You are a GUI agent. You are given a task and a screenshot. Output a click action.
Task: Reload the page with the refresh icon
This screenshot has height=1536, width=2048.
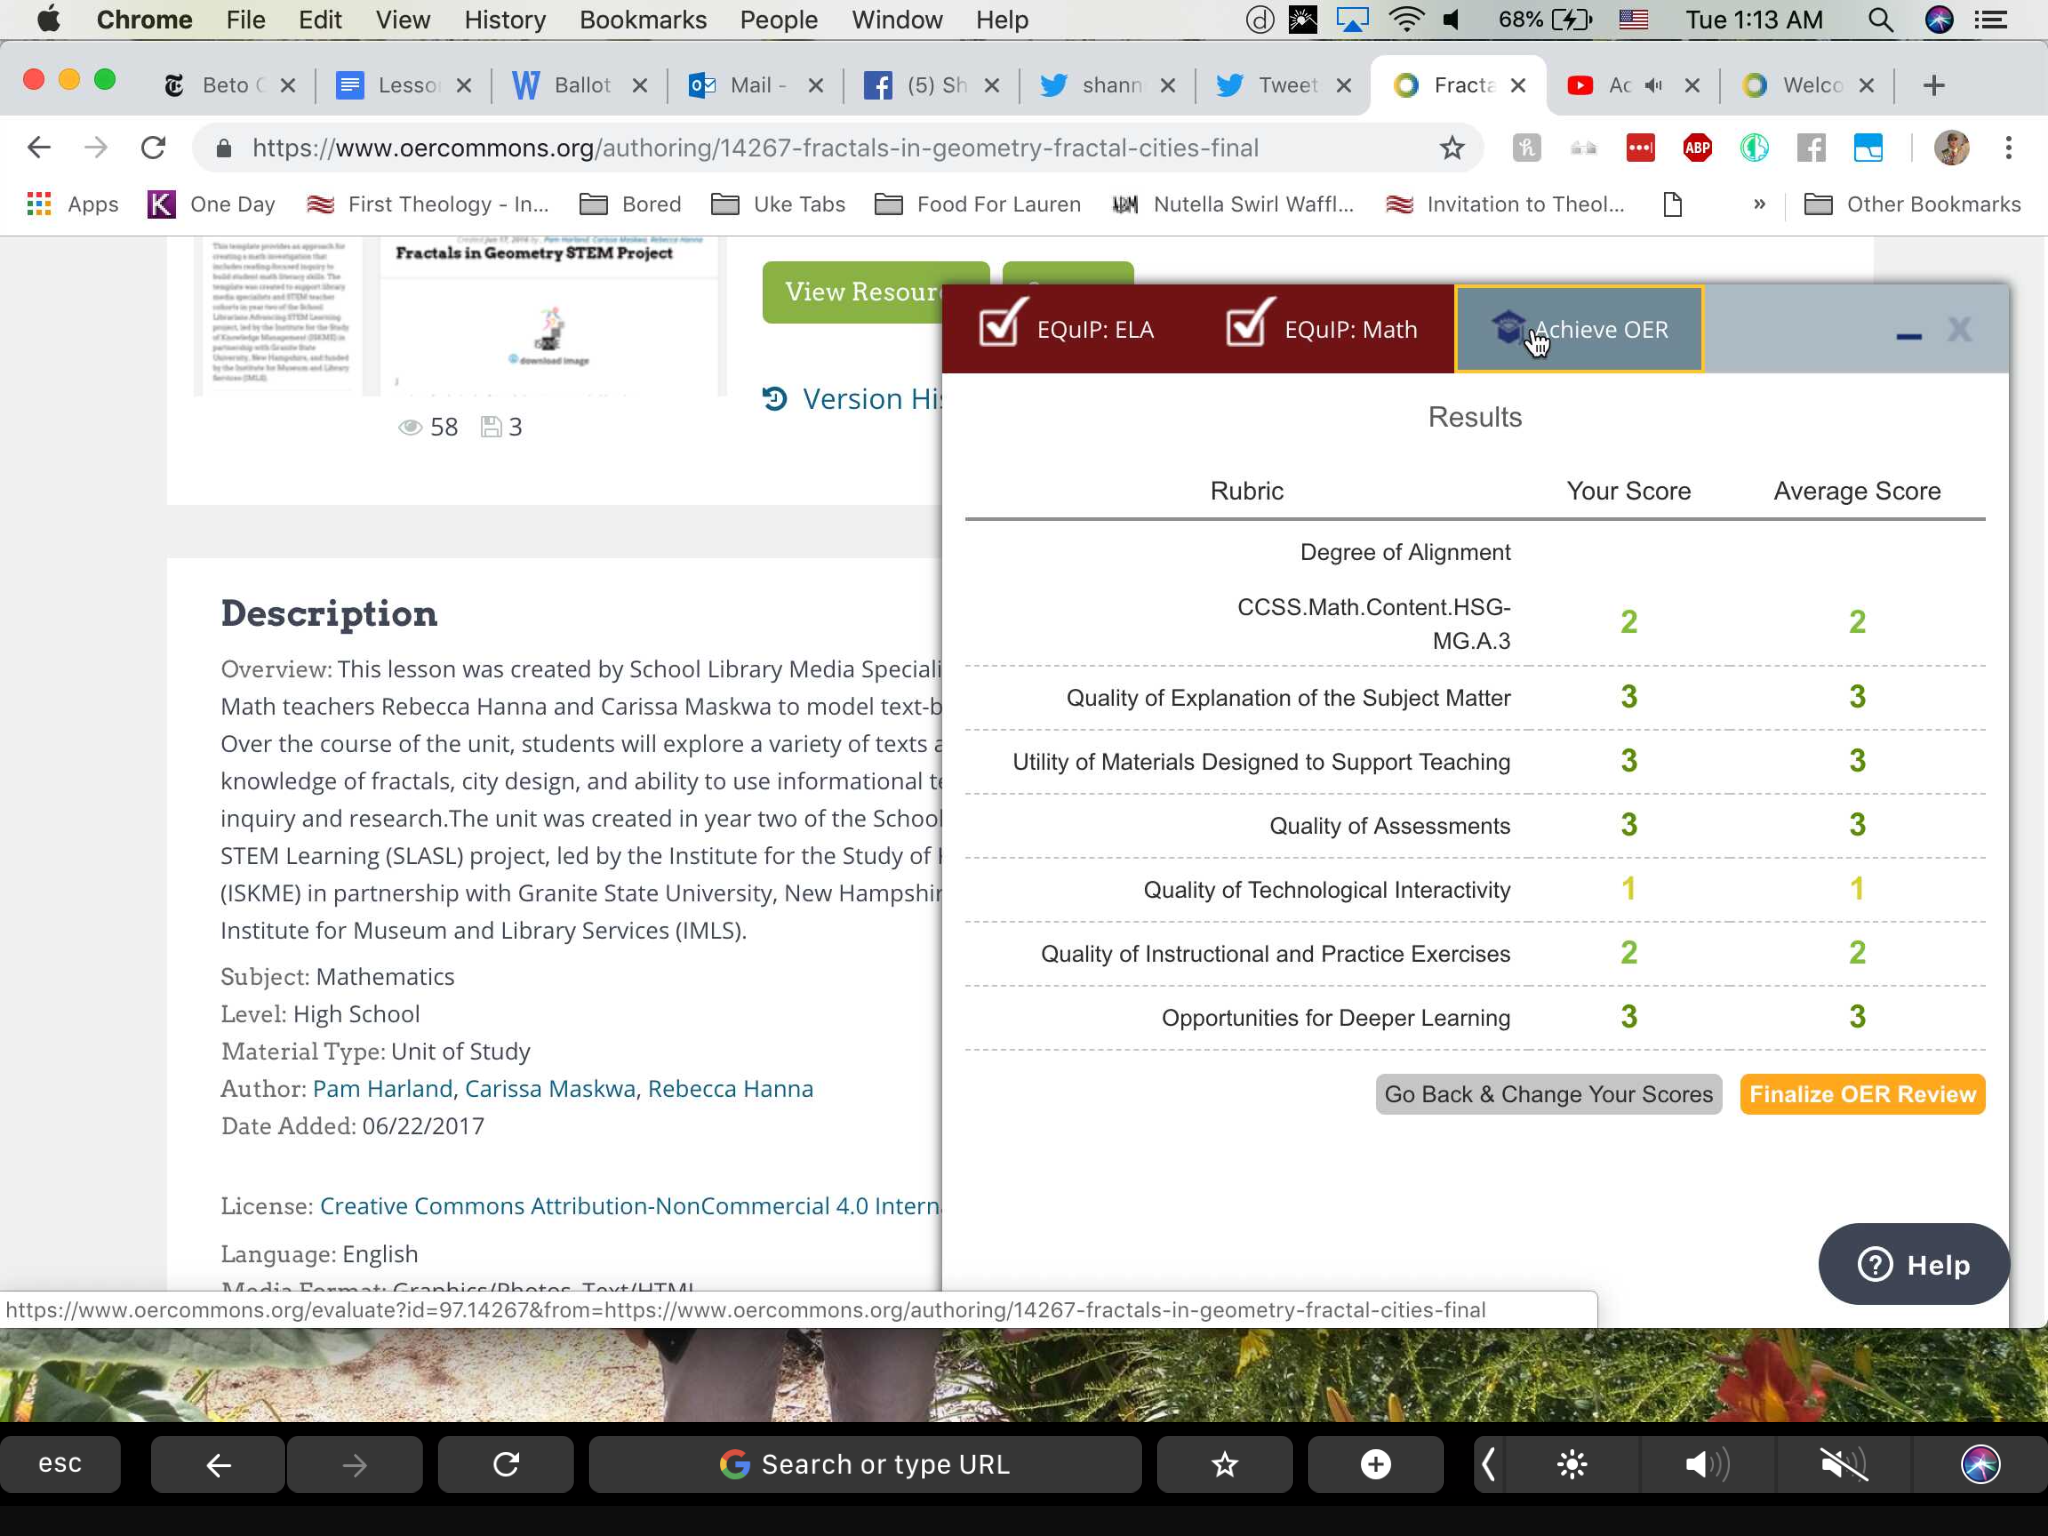(x=153, y=148)
